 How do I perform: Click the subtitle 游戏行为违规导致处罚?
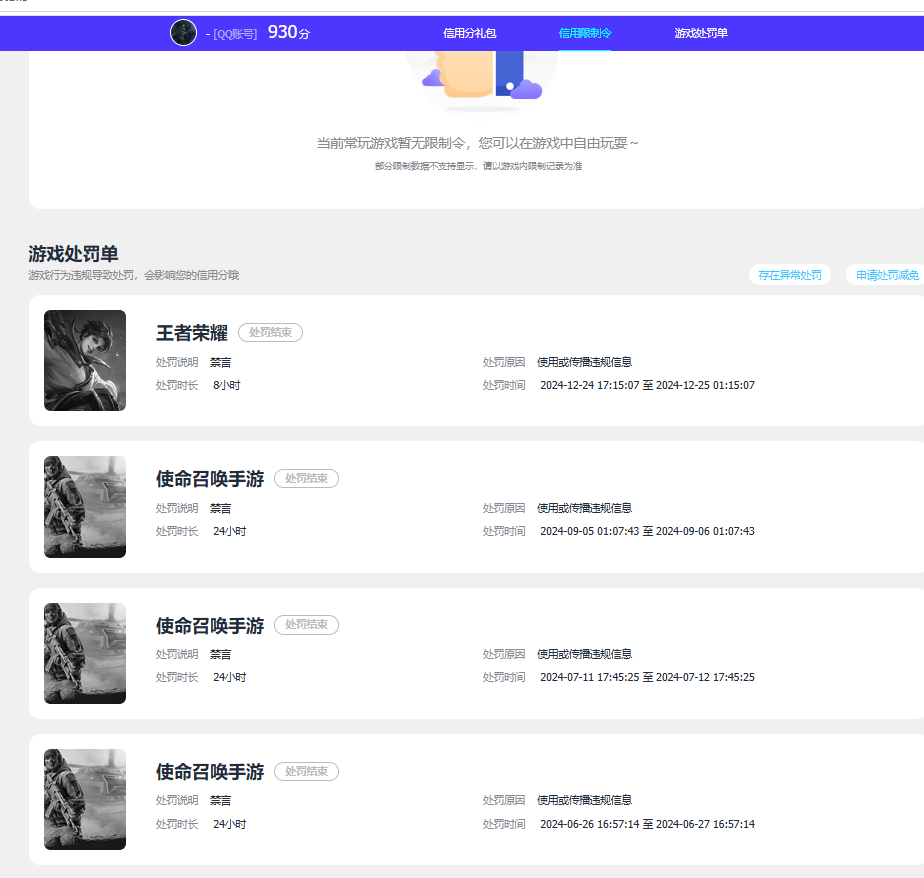tap(82, 275)
